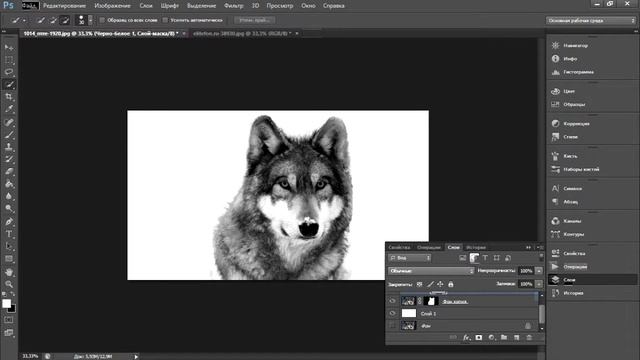Change screen mode from toolbox
640x360 pixels.
click(9, 333)
